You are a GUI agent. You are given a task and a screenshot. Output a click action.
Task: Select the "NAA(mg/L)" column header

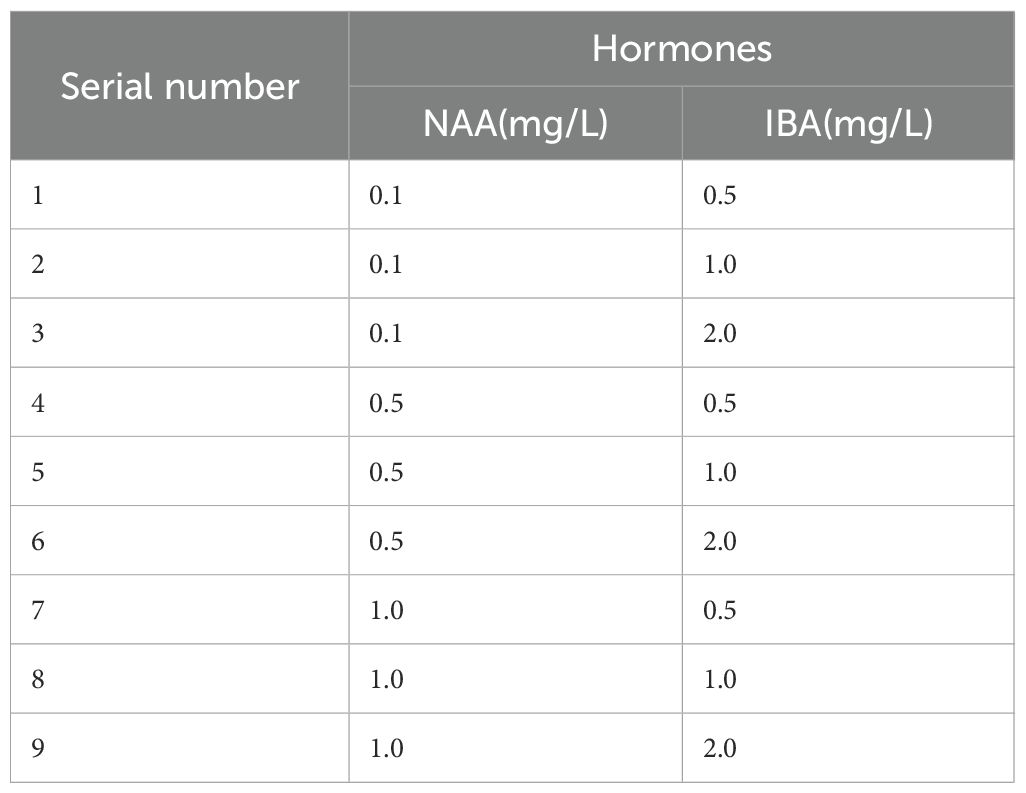coord(515,125)
